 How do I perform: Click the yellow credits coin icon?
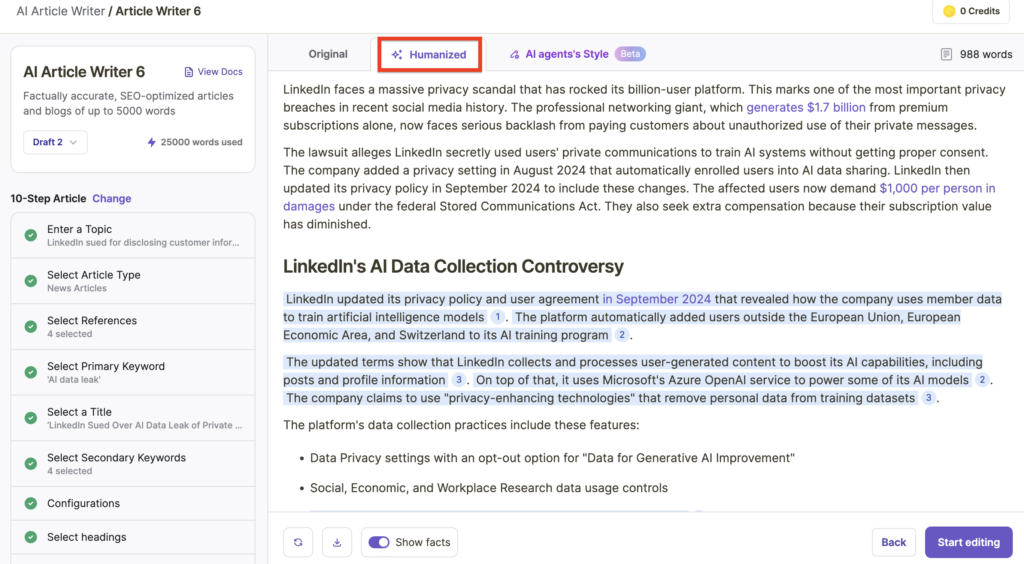point(949,11)
